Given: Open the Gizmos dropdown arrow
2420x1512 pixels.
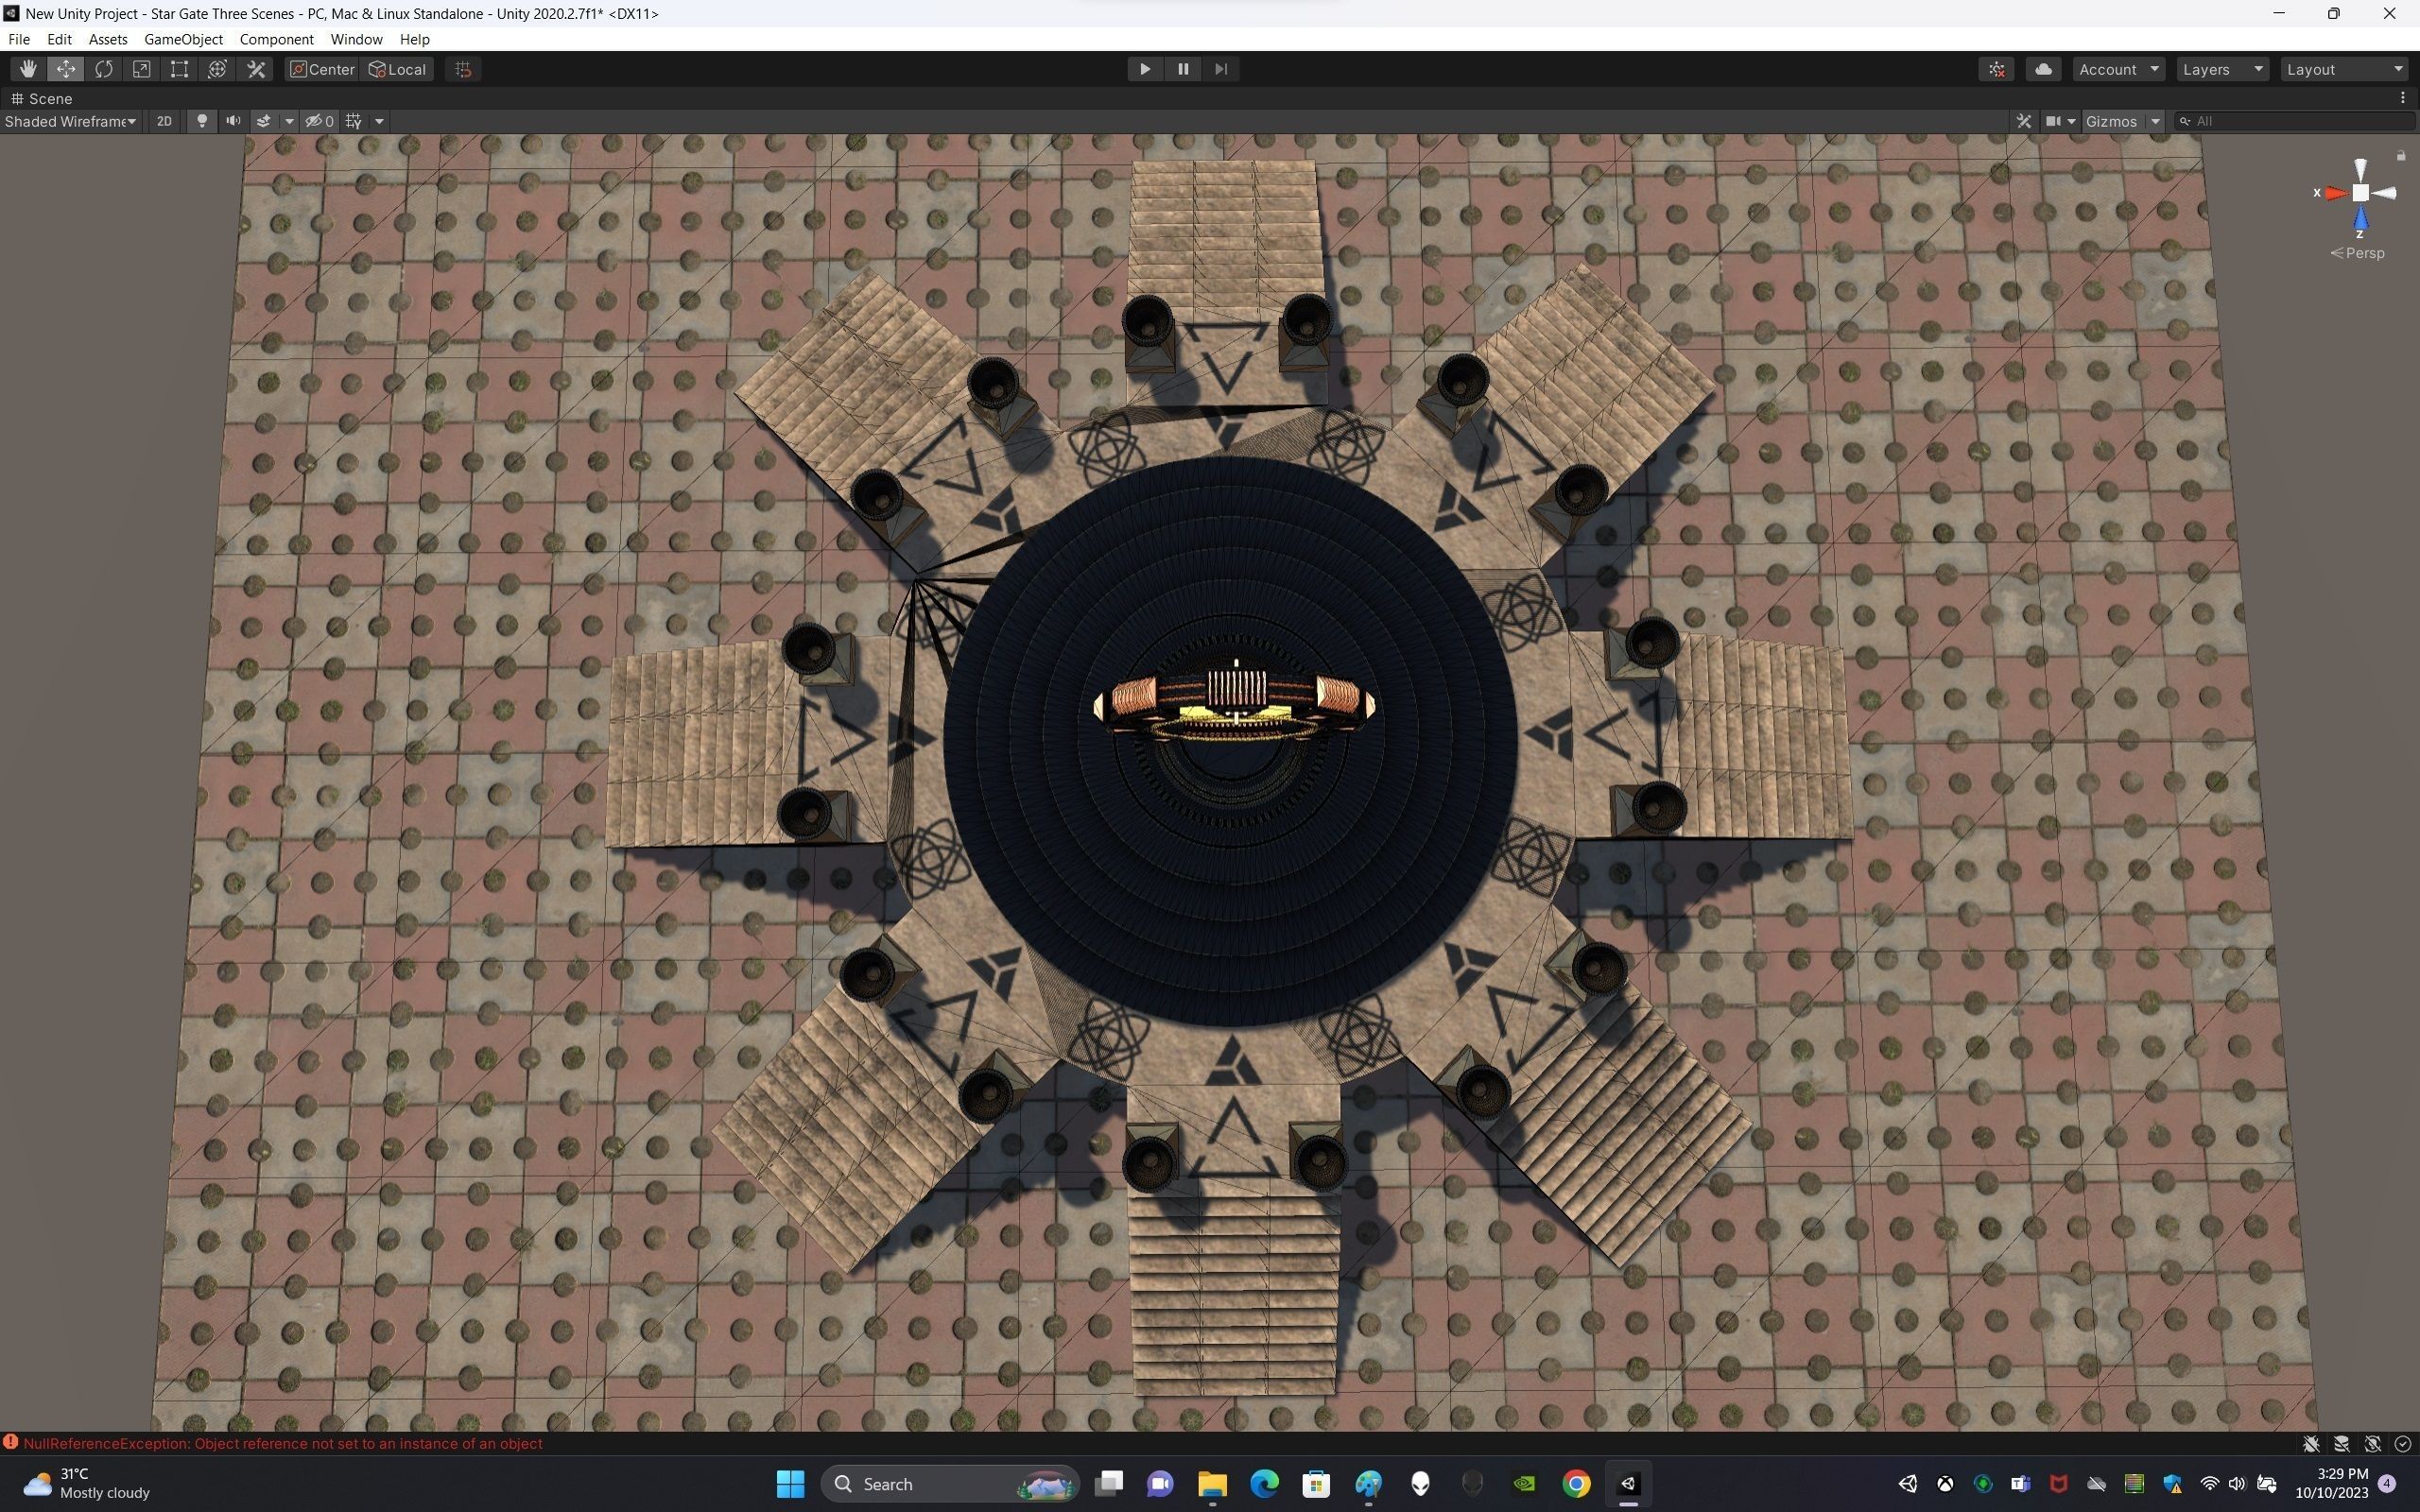Looking at the screenshot, I should (x=2155, y=121).
